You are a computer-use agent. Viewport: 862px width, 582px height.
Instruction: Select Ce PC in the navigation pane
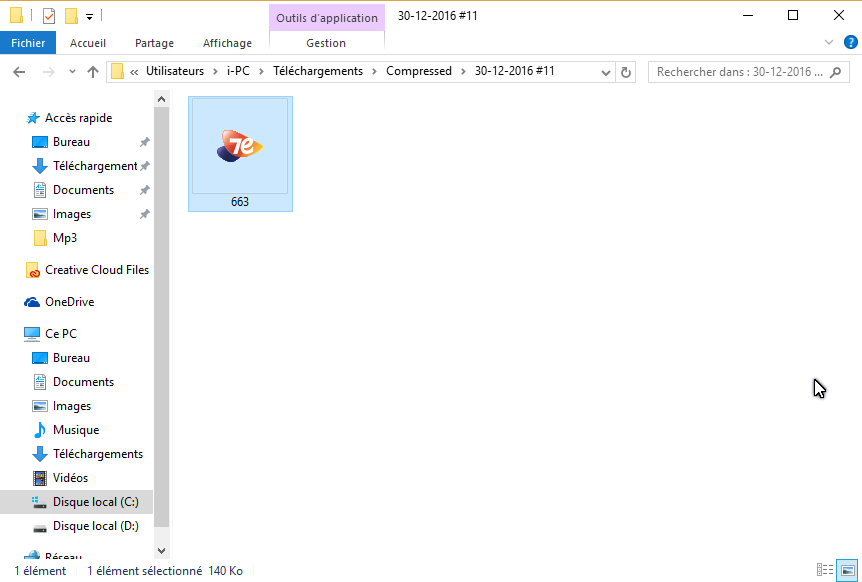[x=60, y=334]
